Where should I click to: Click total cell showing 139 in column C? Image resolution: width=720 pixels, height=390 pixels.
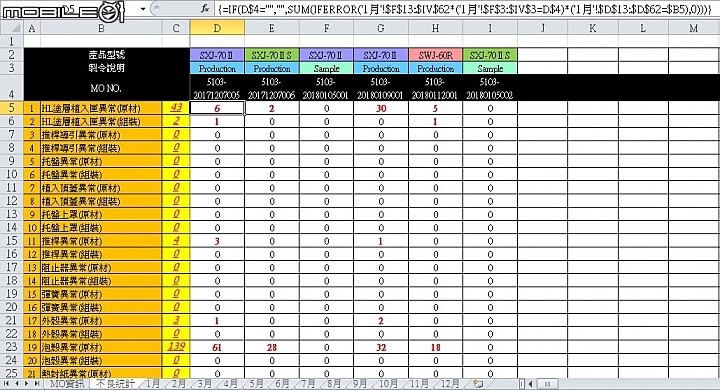pyautogui.click(x=176, y=347)
